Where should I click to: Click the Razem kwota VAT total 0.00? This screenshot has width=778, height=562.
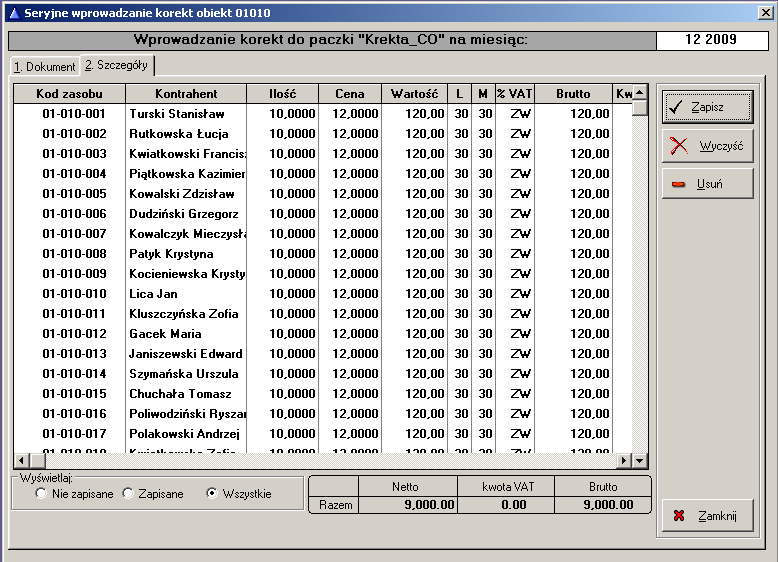tap(506, 505)
